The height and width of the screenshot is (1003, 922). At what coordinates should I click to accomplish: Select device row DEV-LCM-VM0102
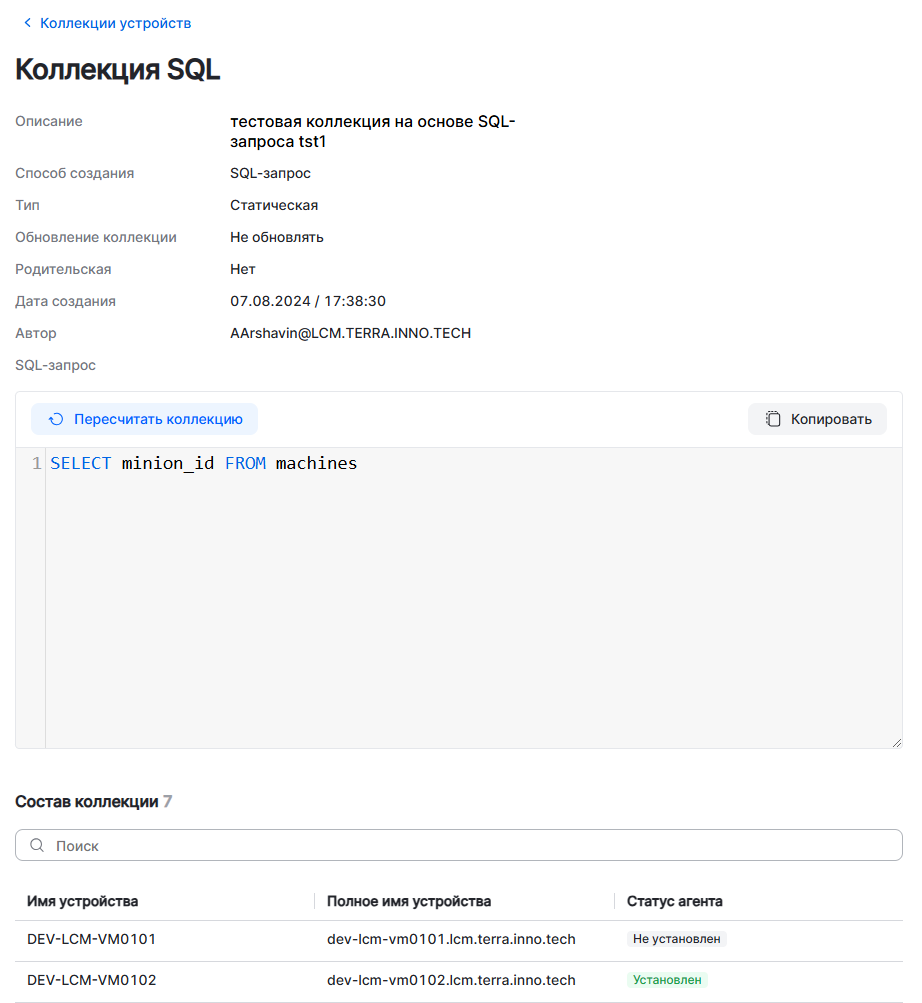pos(92,981)
